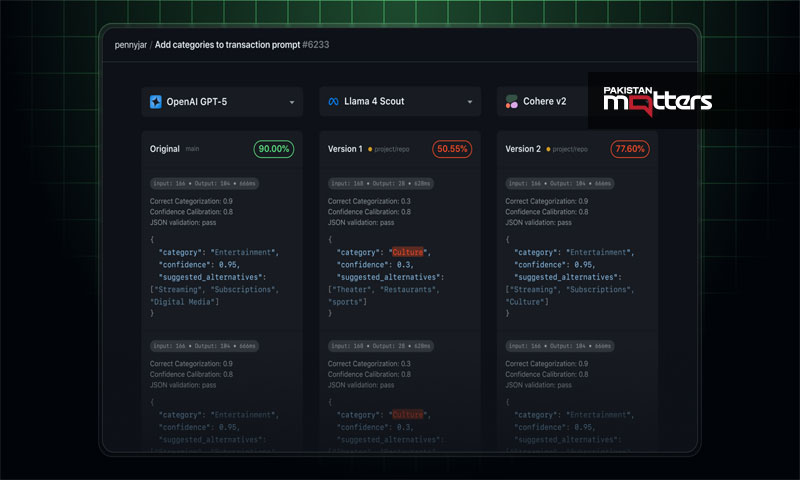Click the second stats pill under Original
The image size is (800, 480).
[204, 346]
